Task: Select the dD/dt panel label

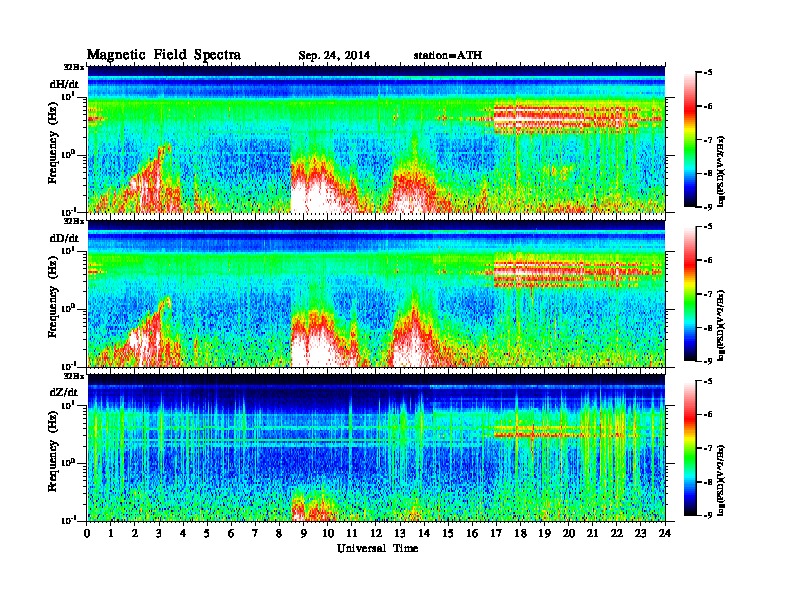Action: (x=64, y=238)
